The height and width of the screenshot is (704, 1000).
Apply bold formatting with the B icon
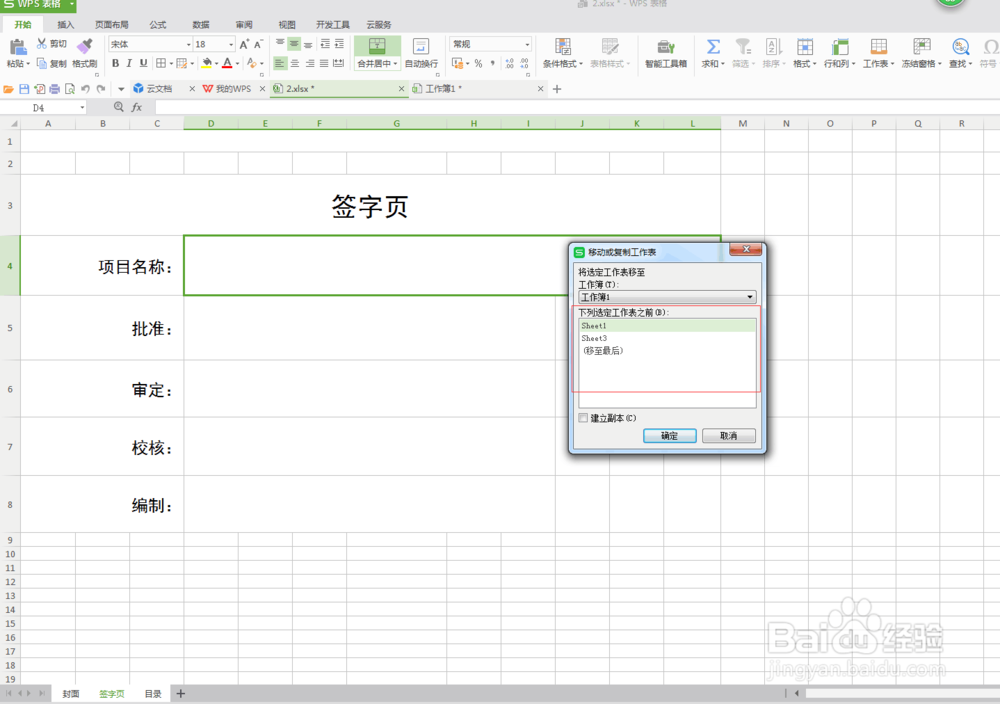click(x=116, y=63)
